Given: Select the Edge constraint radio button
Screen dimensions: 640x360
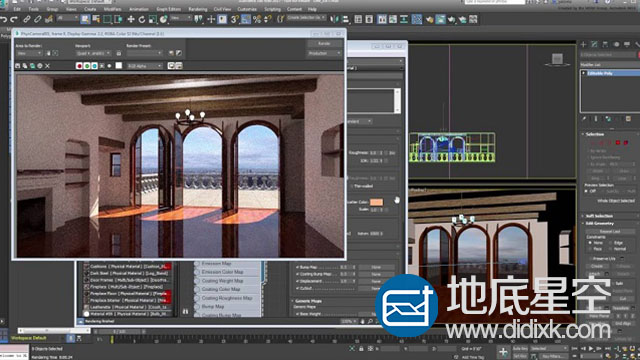Looking at the screenshot, I should click(x=611, y=243).
